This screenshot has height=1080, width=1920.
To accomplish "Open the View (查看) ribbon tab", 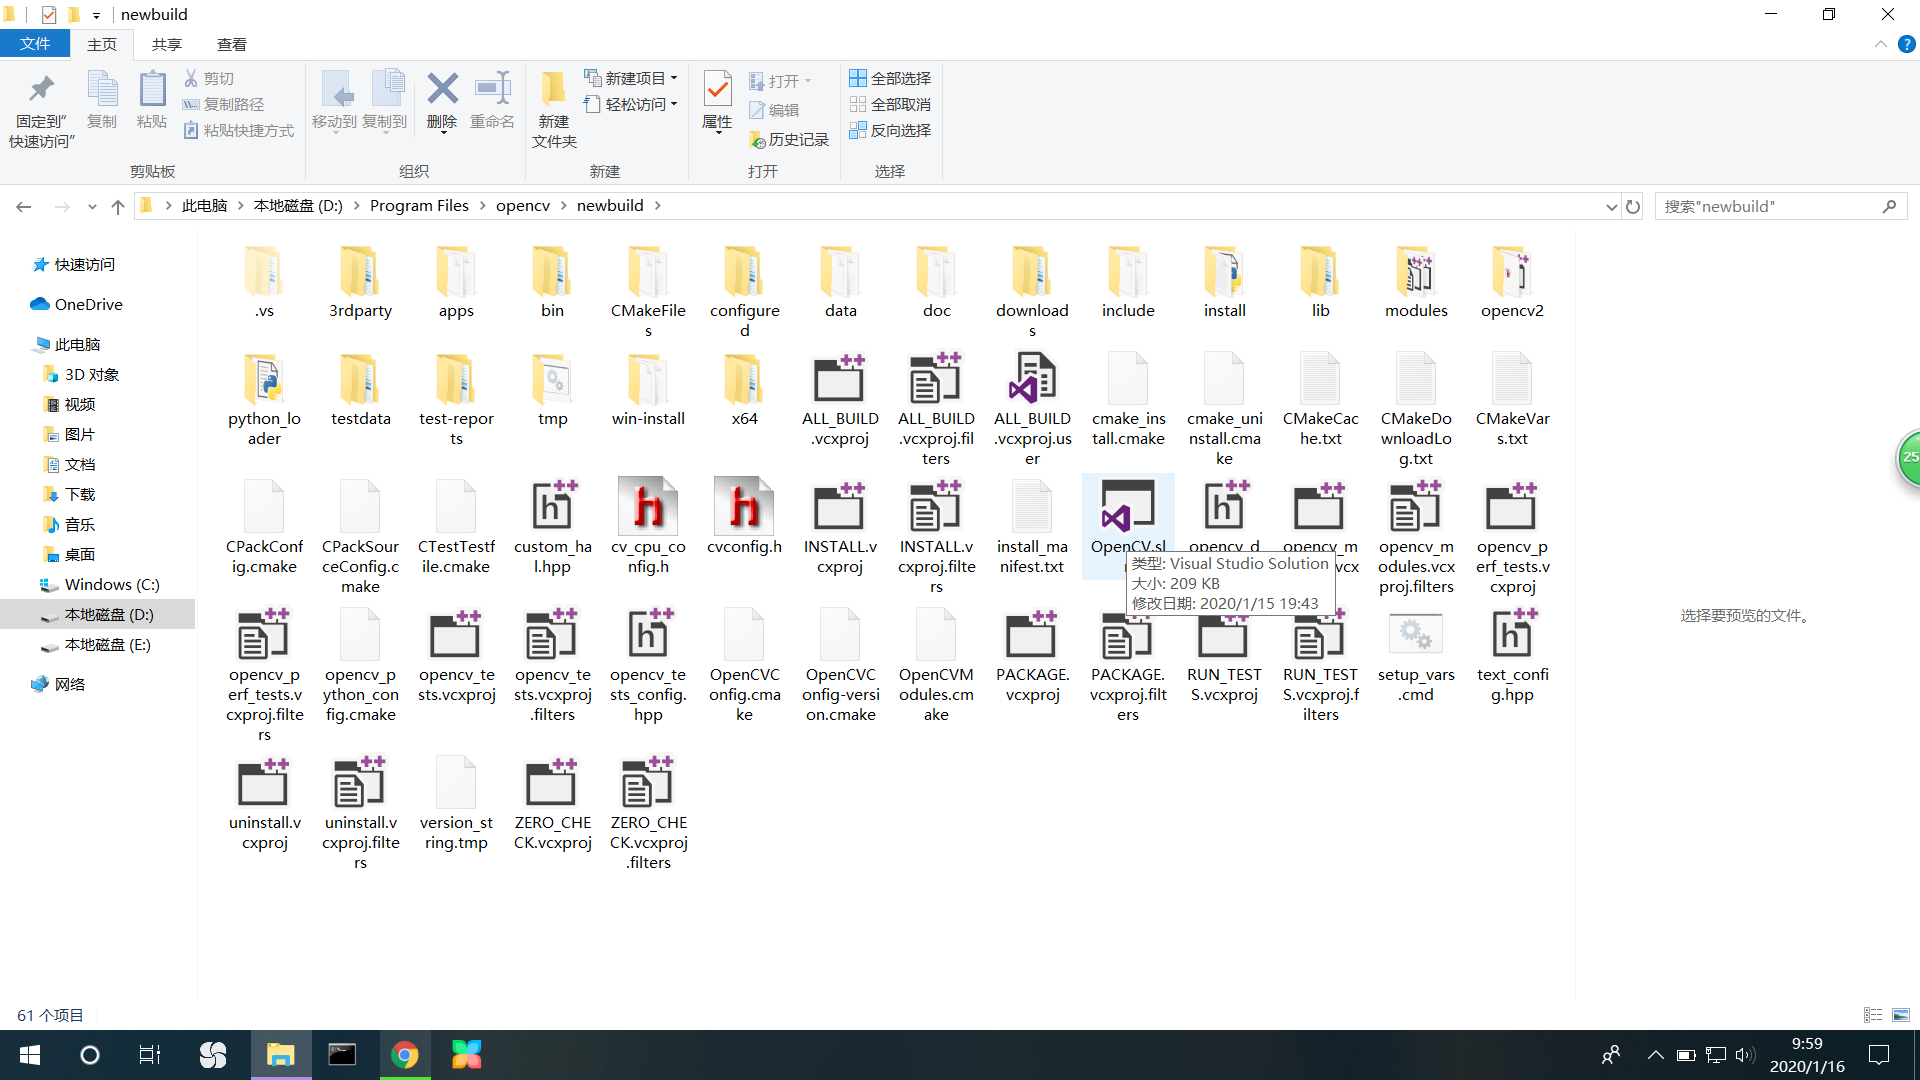I will click(x=231, y=44).
